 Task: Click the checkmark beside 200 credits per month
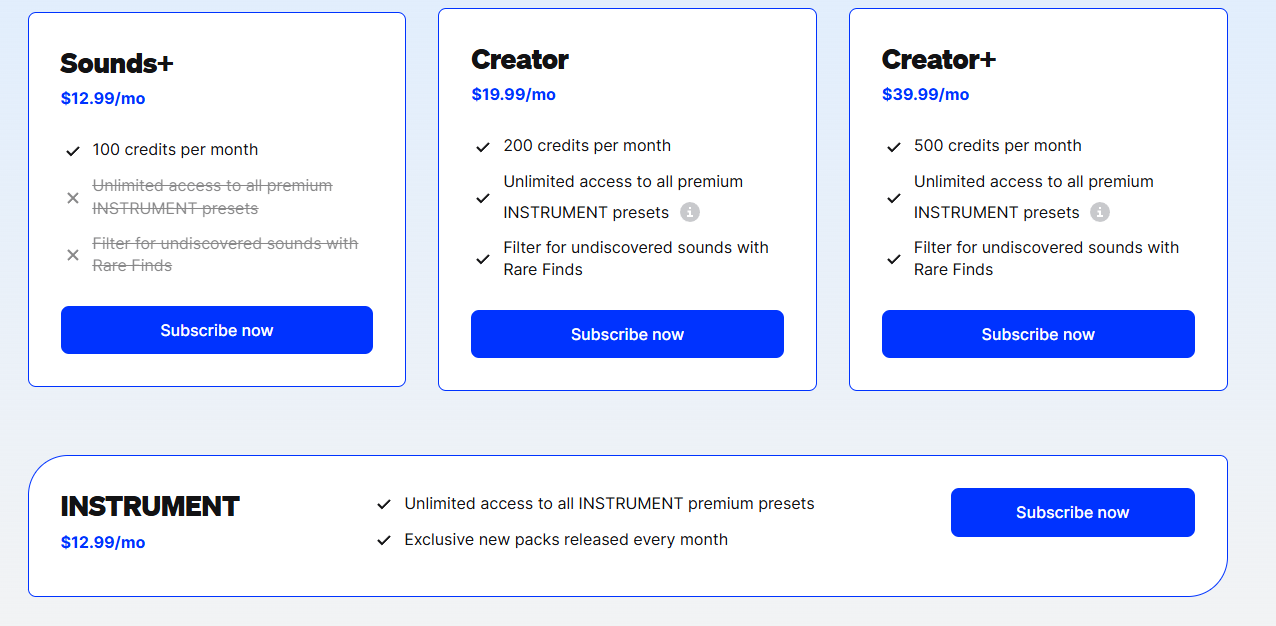pyautogui.click(x=483, y=145)
